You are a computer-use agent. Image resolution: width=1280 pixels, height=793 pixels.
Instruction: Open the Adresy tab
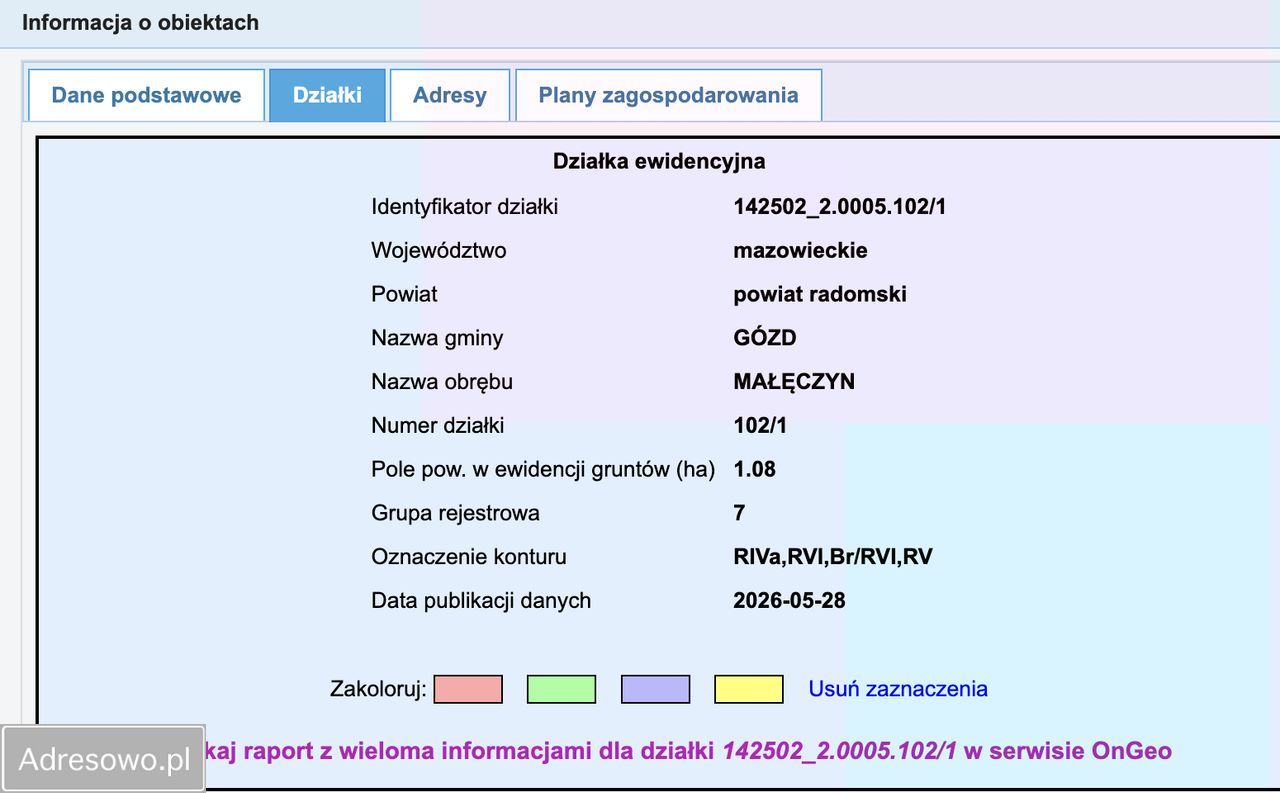pos(450,96)
